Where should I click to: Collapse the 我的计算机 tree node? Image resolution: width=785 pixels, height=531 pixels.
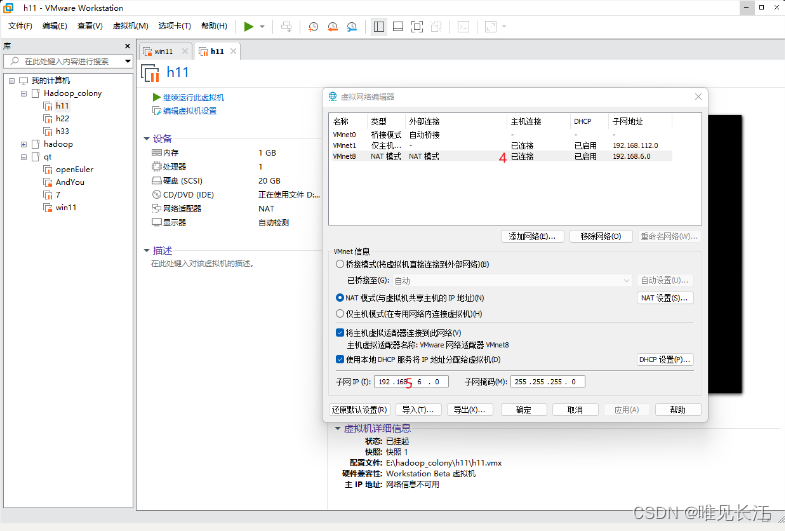click(12, 81)
